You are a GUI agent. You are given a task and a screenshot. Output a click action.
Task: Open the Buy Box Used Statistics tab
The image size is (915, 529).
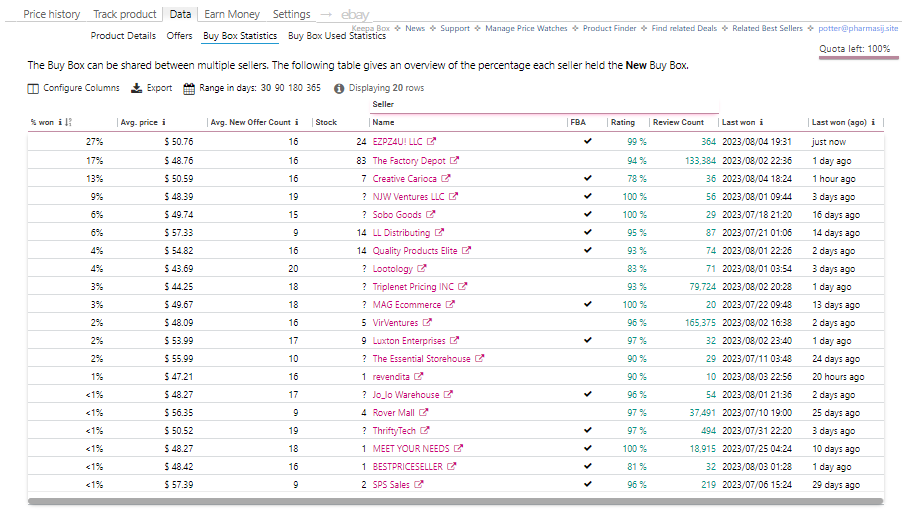point(337,36)
